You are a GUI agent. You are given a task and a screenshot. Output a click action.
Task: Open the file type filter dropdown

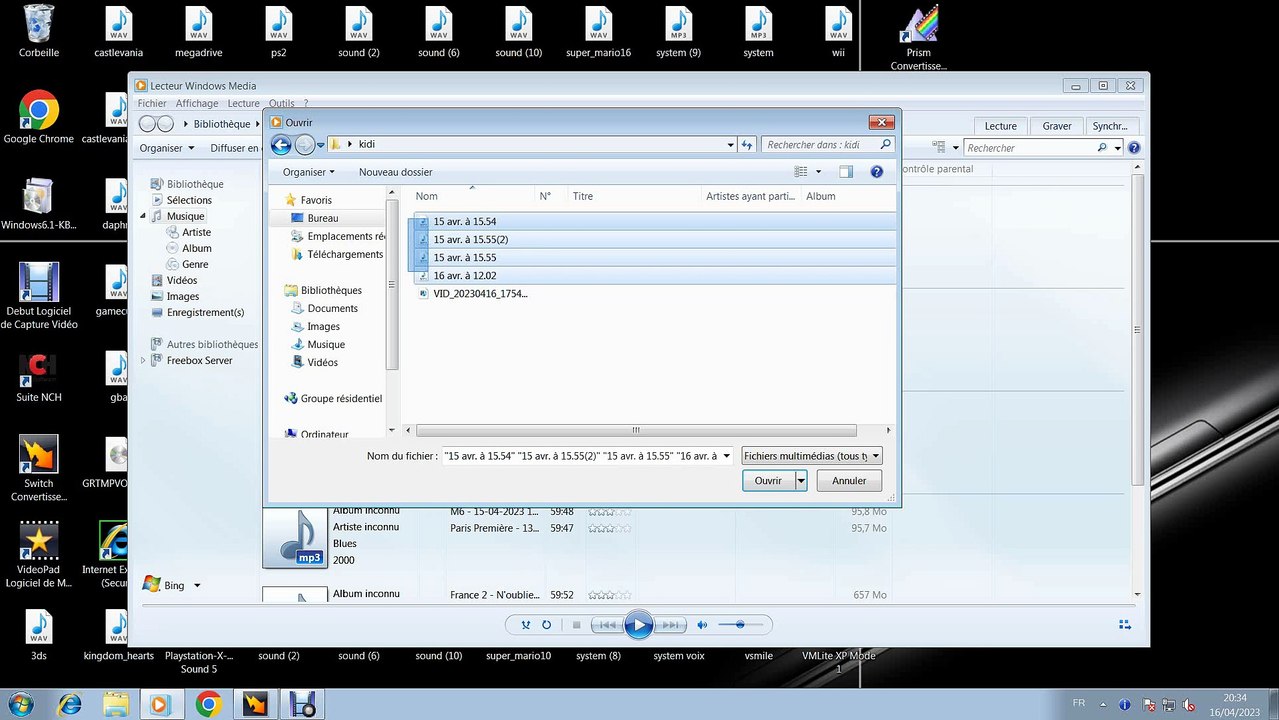pyautogui.click(x=812, y=456)
